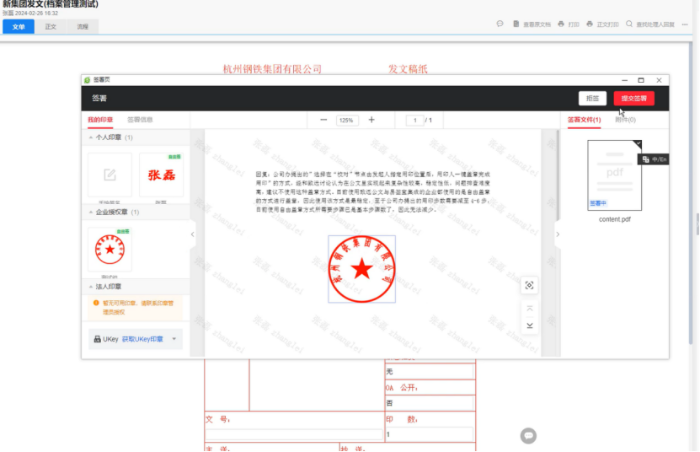Click the locate seal position icon
The image size is (700, 452).
(x=529, y=285)
